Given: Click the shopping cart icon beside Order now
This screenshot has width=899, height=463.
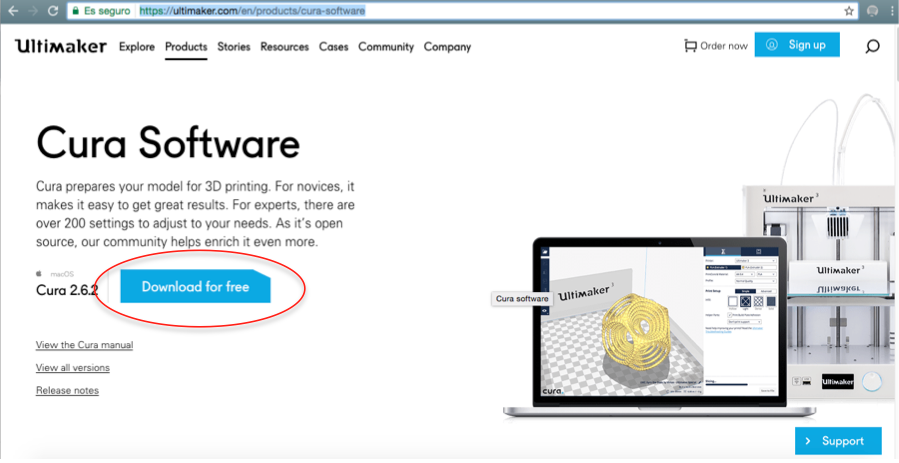Looking at the screenshot, I should point(690,46).
